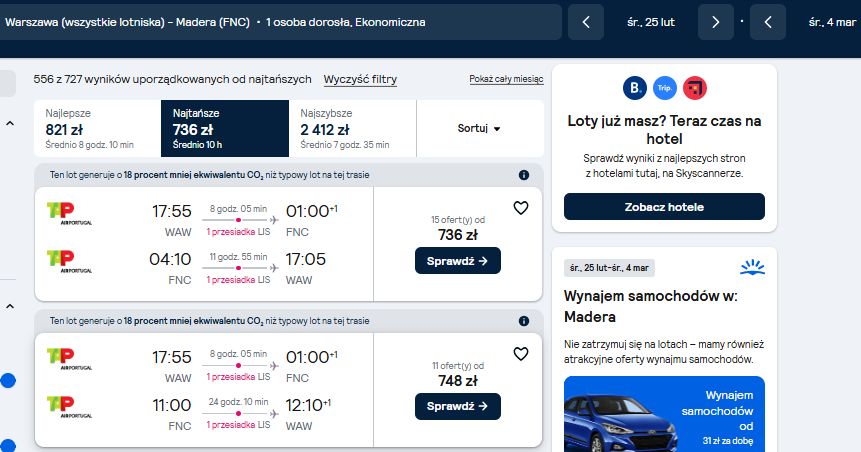The width and height of the screenshot is (861, 452).
Task: Switch to the Najszybsze 2 412 zł tab
Action: [x=353, y=129]
